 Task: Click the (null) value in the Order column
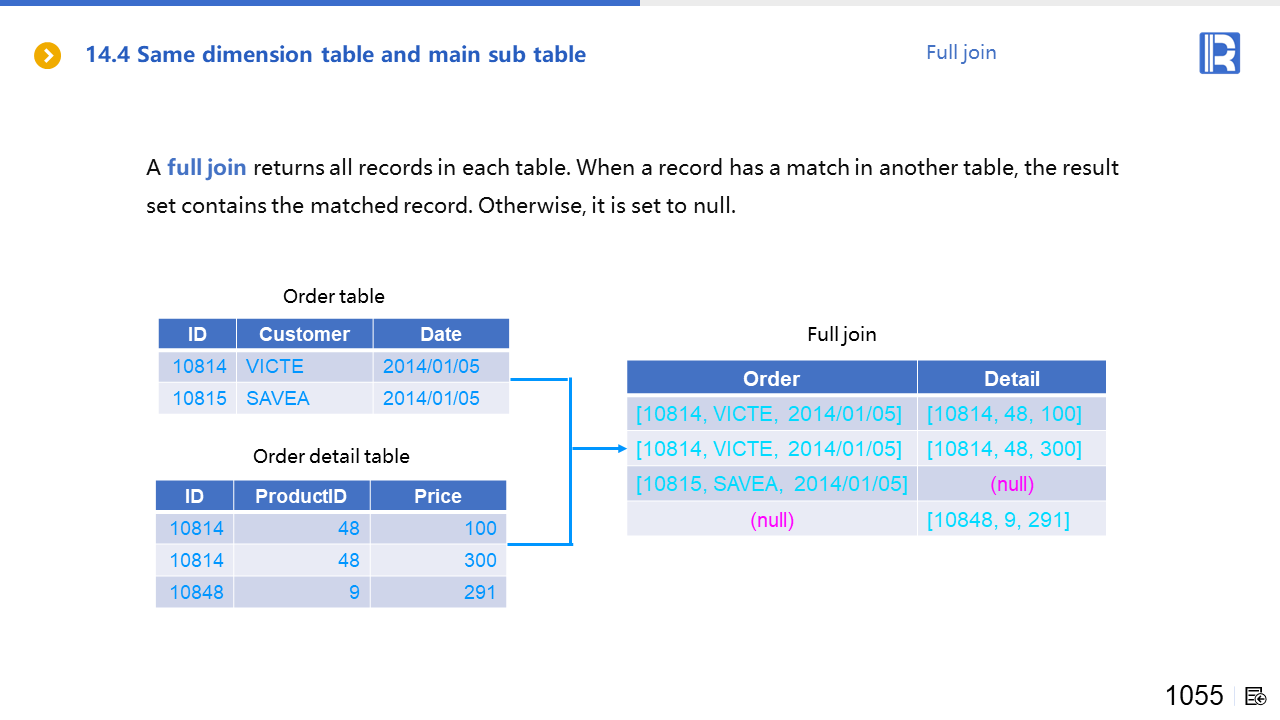point(771,519)
